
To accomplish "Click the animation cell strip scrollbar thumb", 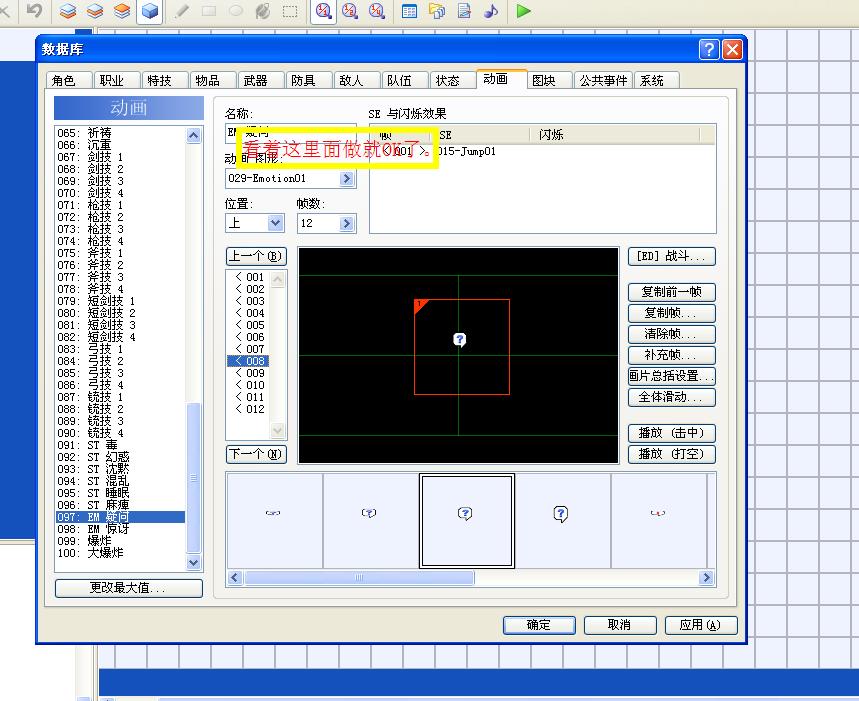I will pos(359,577).
